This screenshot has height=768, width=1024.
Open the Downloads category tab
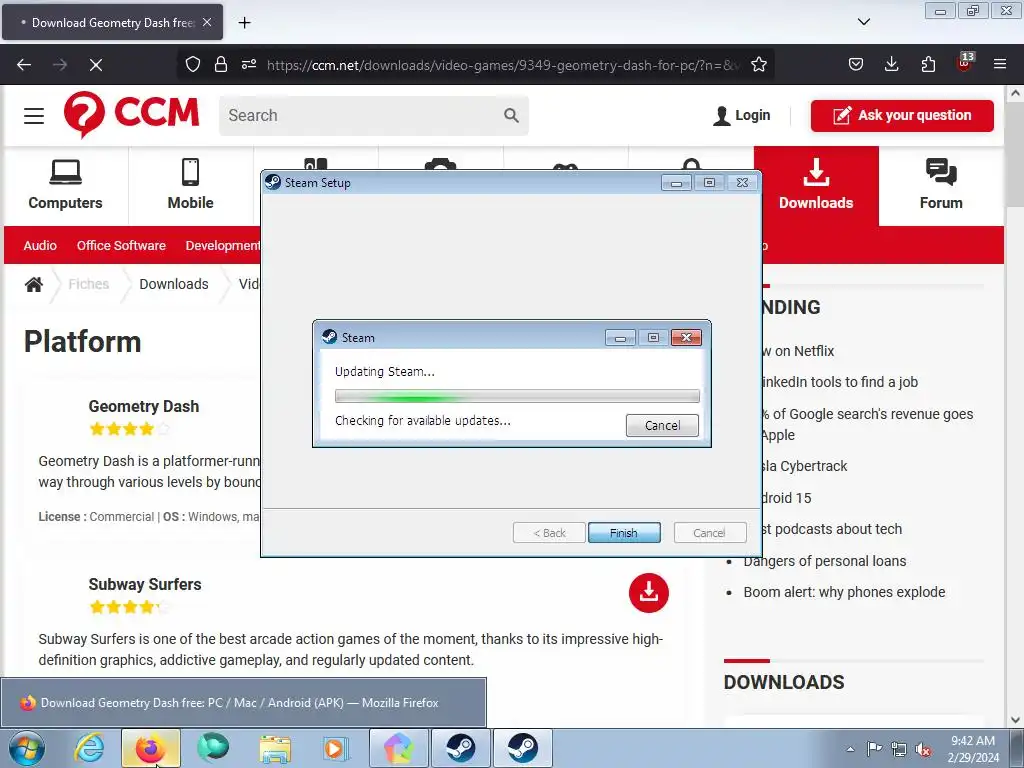816,185
